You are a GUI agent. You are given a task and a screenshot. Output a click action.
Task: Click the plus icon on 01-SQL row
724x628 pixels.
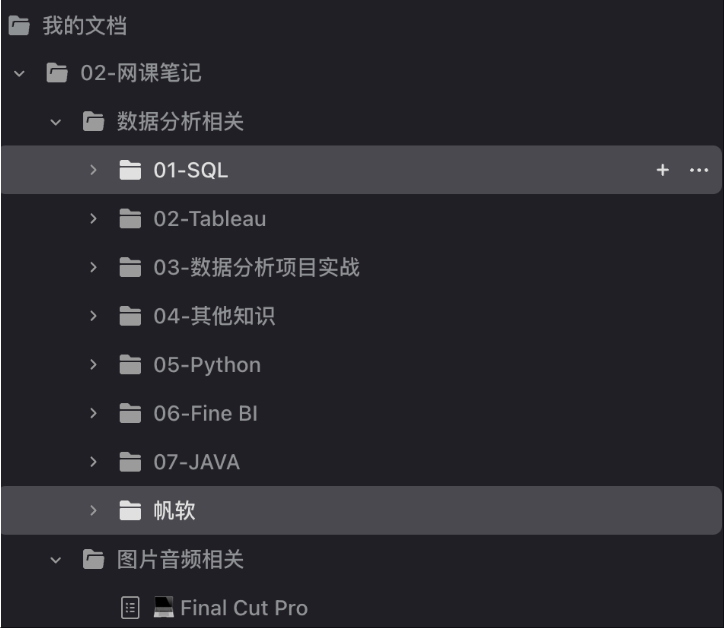662,171
